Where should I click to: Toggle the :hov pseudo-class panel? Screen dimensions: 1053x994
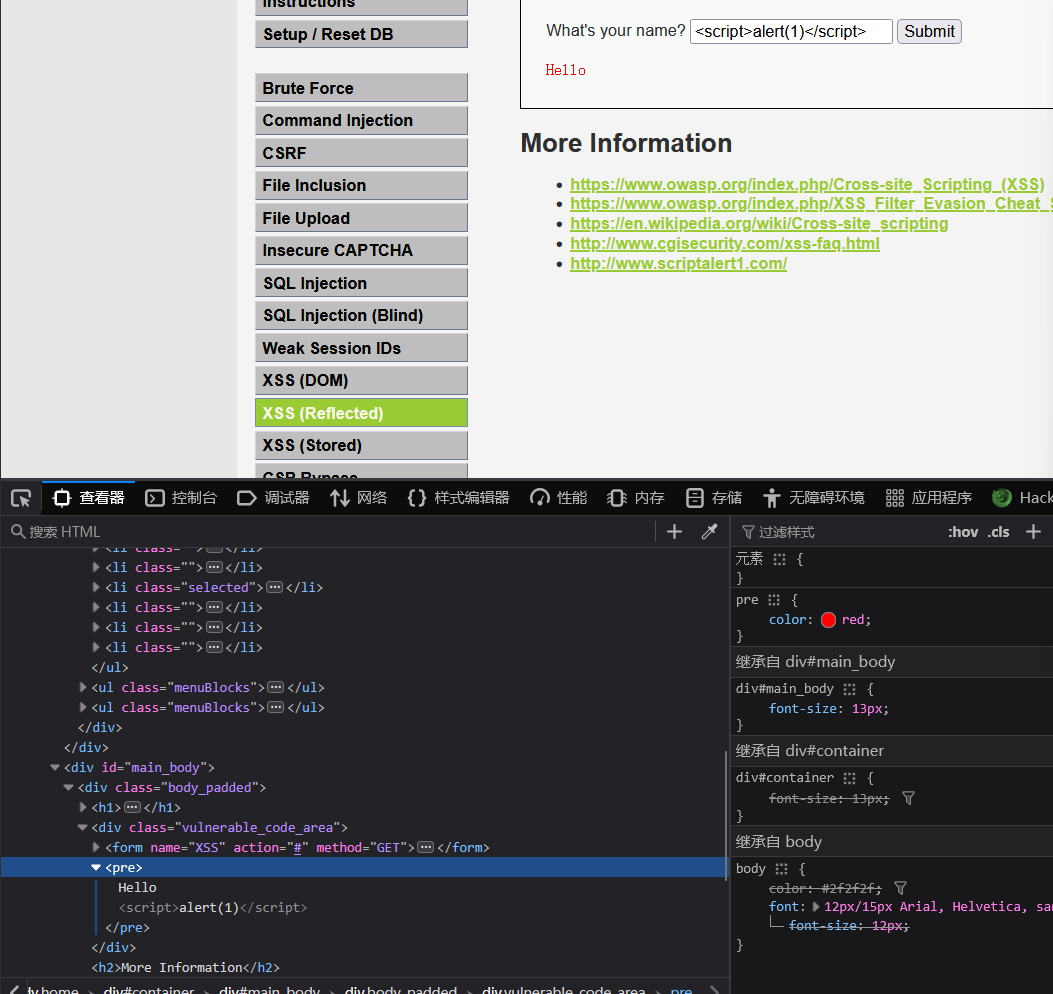click(x=962, y=532)
